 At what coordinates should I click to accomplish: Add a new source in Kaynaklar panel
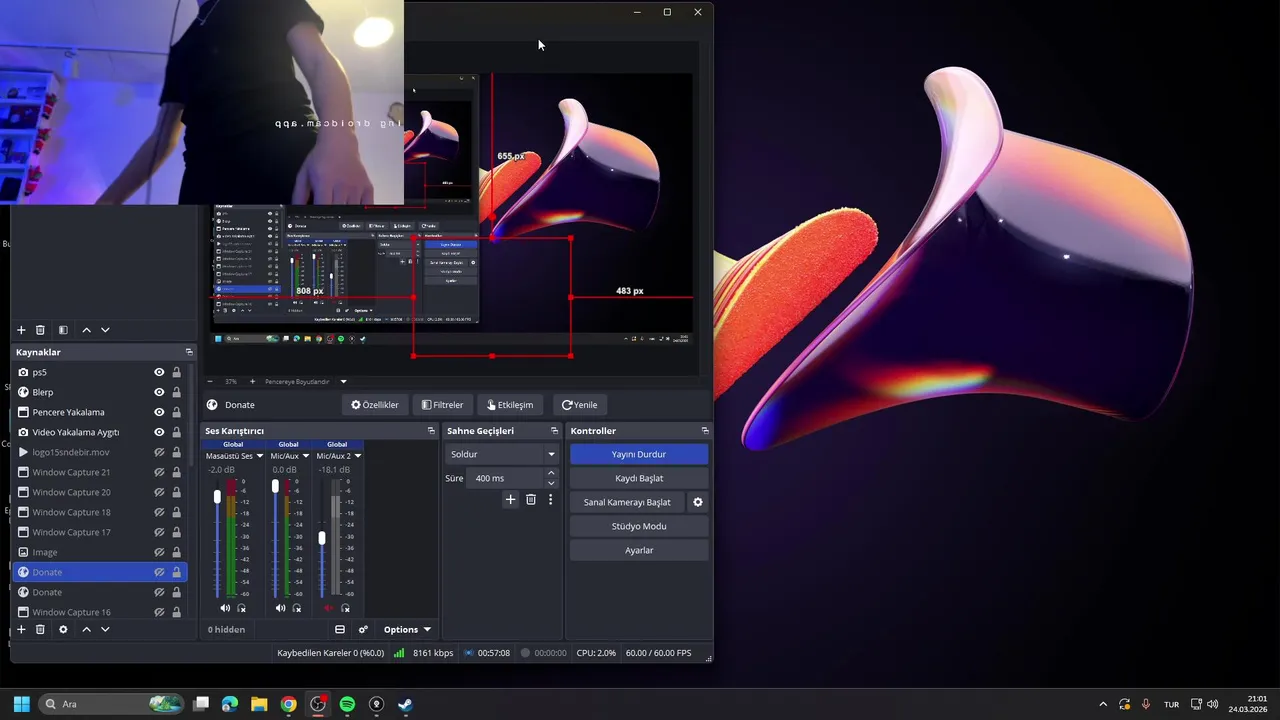pyautogui.click(x=21, y=629)
